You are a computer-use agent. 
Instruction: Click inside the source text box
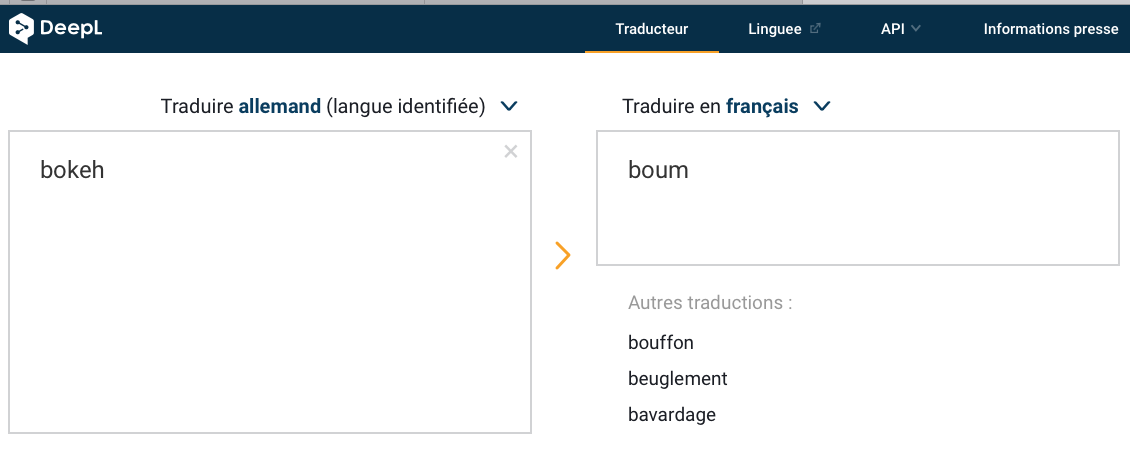(x=270, y=300)
